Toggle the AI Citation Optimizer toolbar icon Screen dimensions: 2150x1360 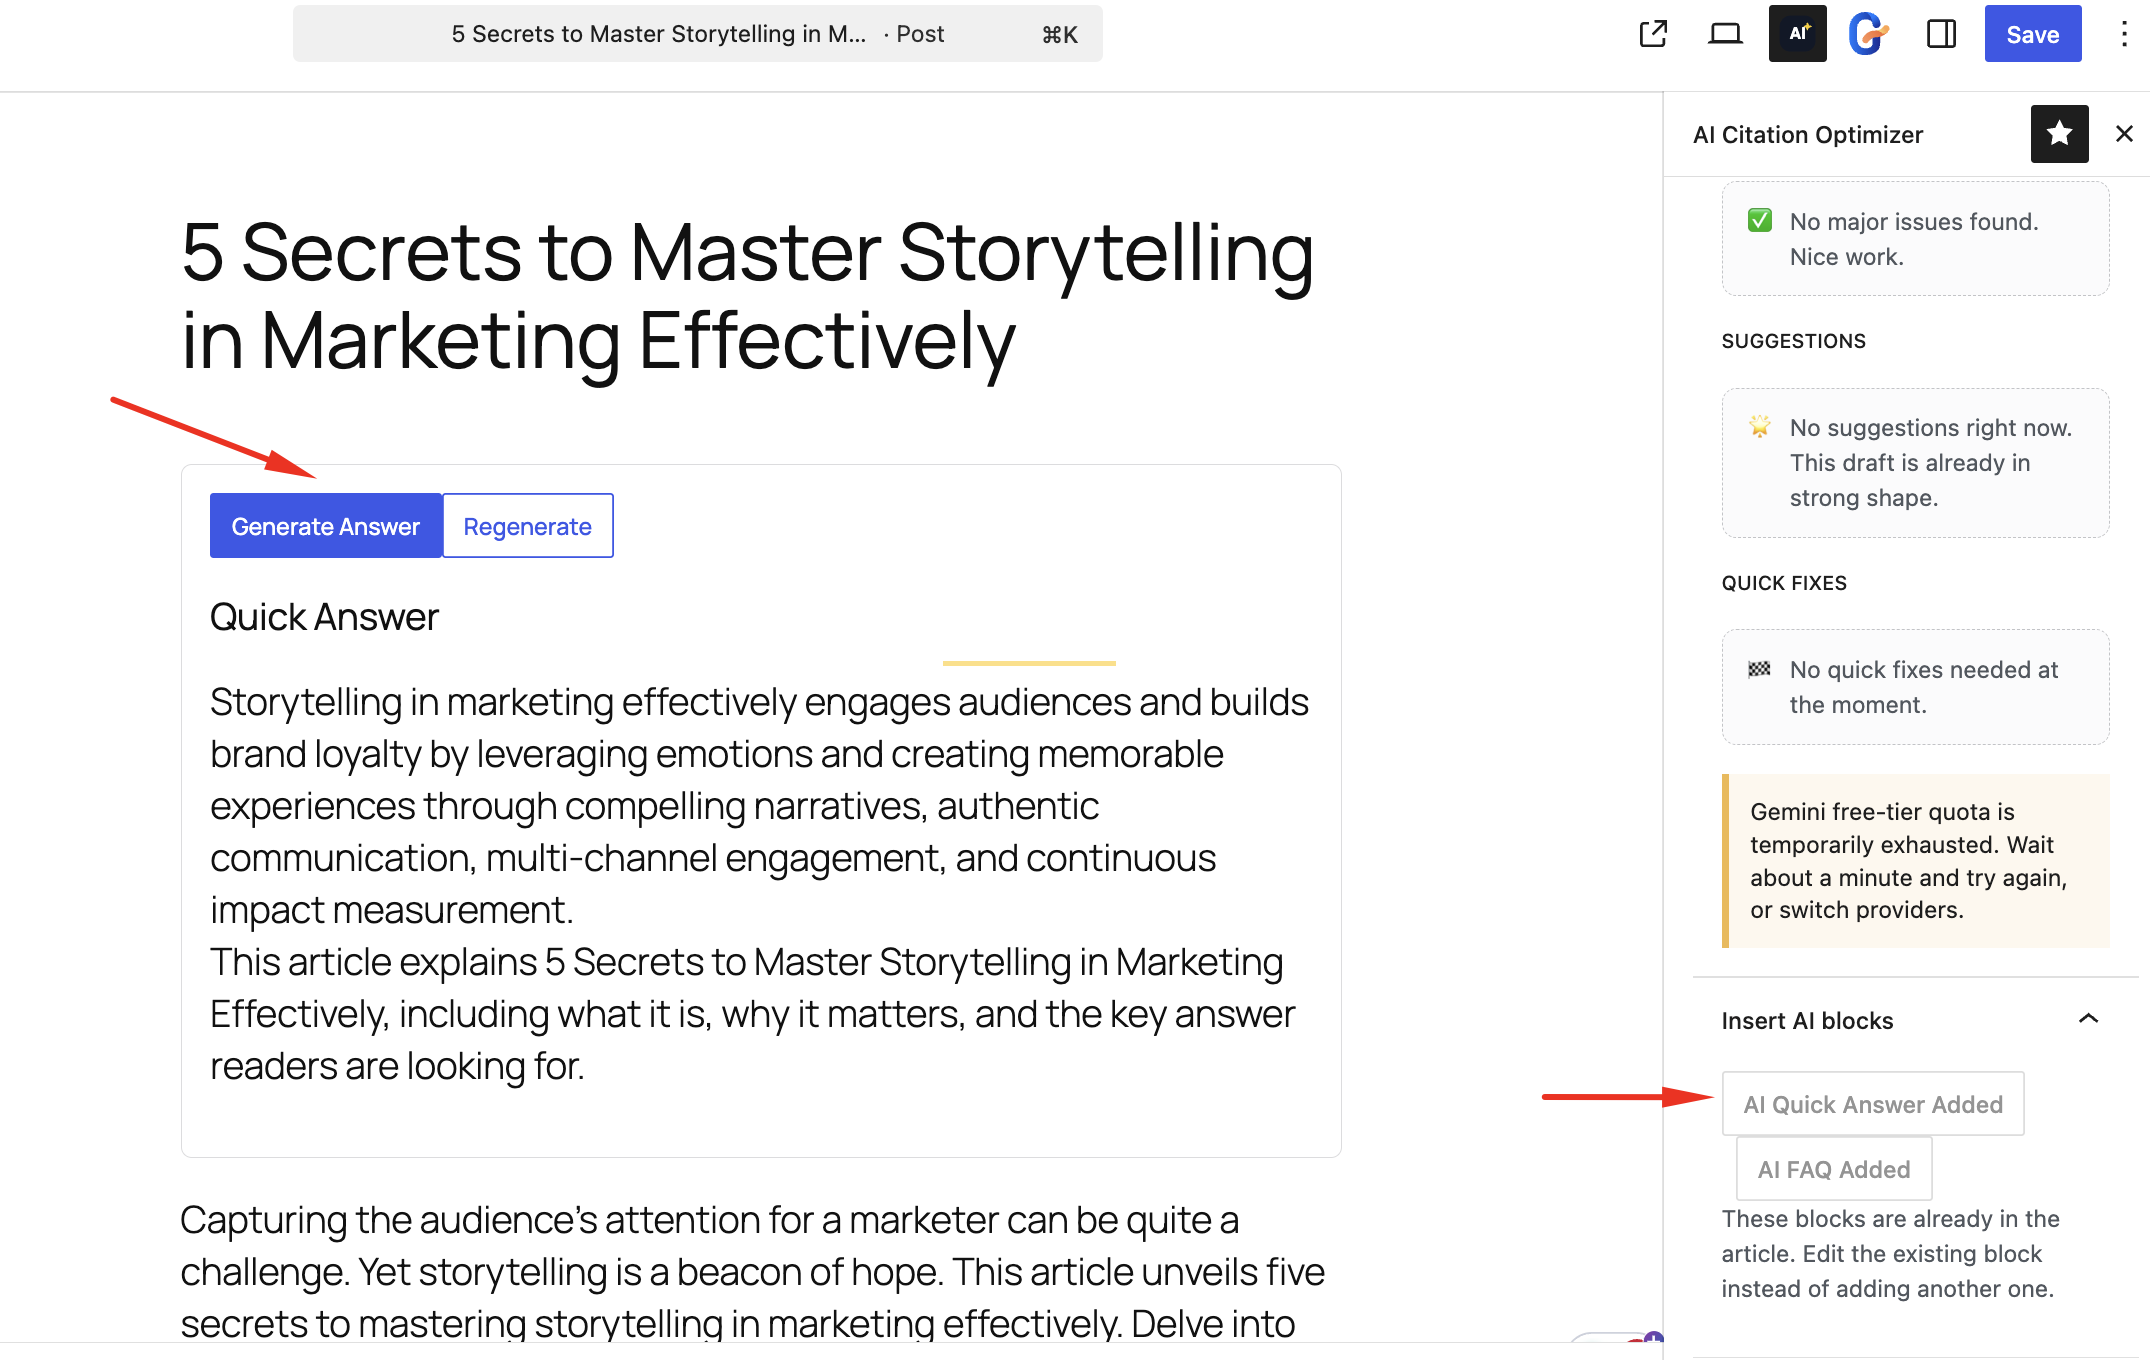point(1797,34)
